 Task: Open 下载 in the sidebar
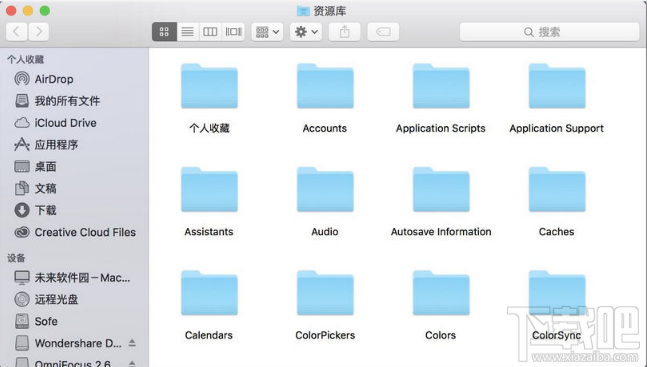[35, 210]
